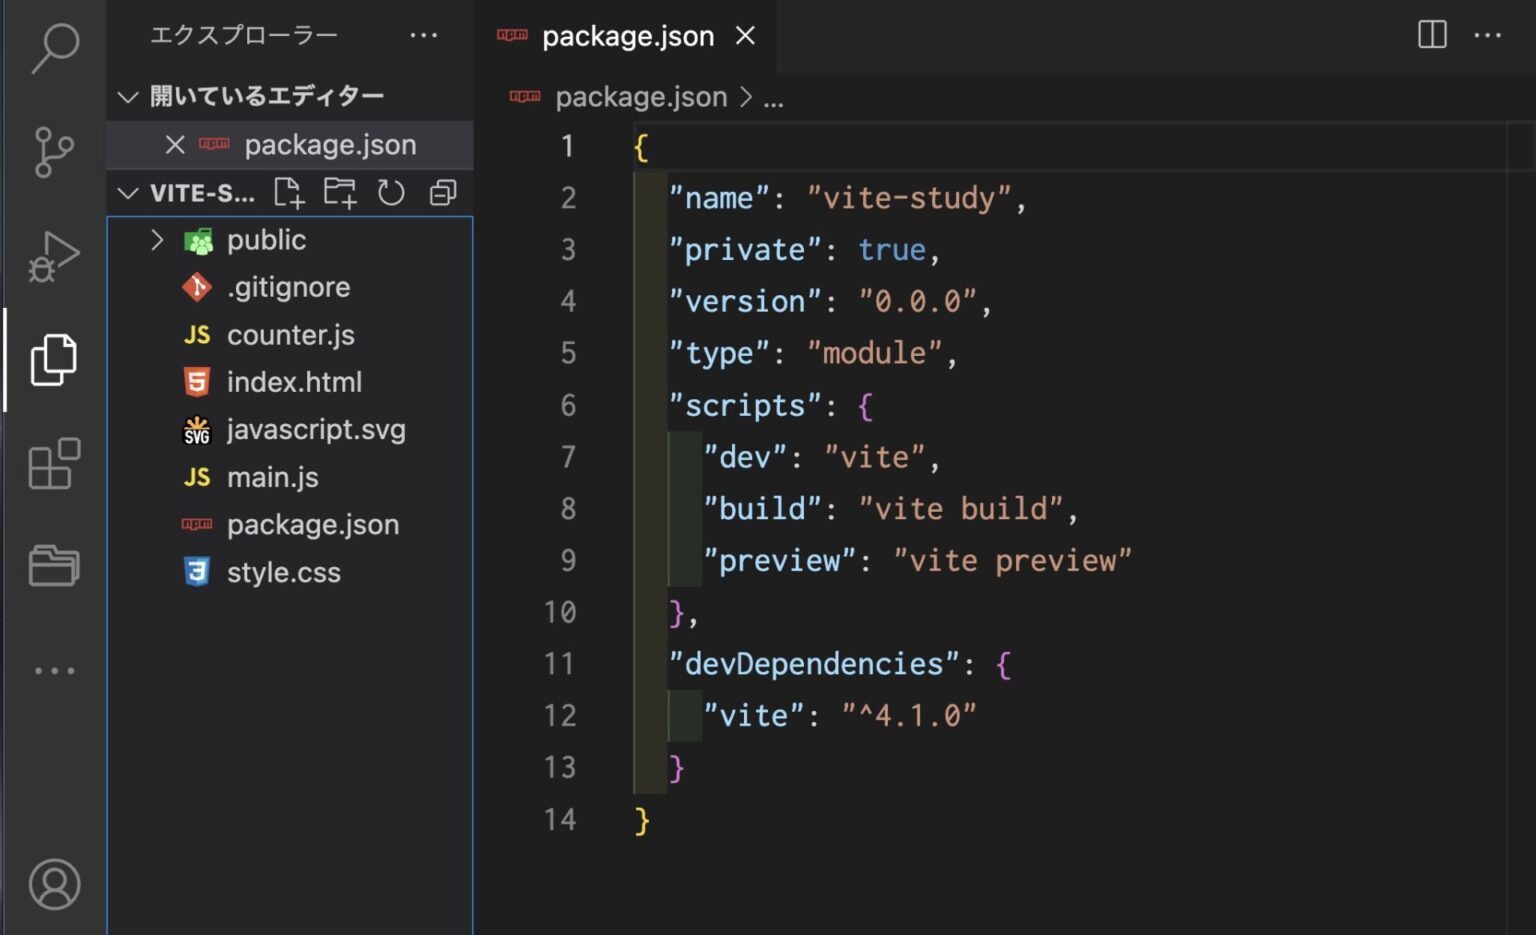Select counter.js in the file tree
1536x935 pixels.
291,334
